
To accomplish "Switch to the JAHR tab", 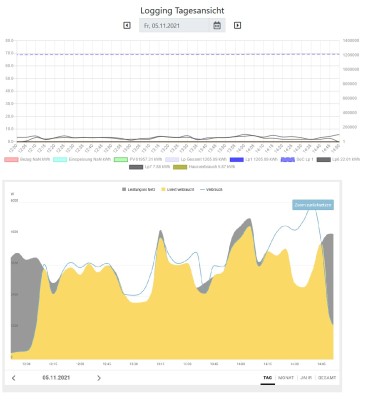I will (x=306, y=378).
